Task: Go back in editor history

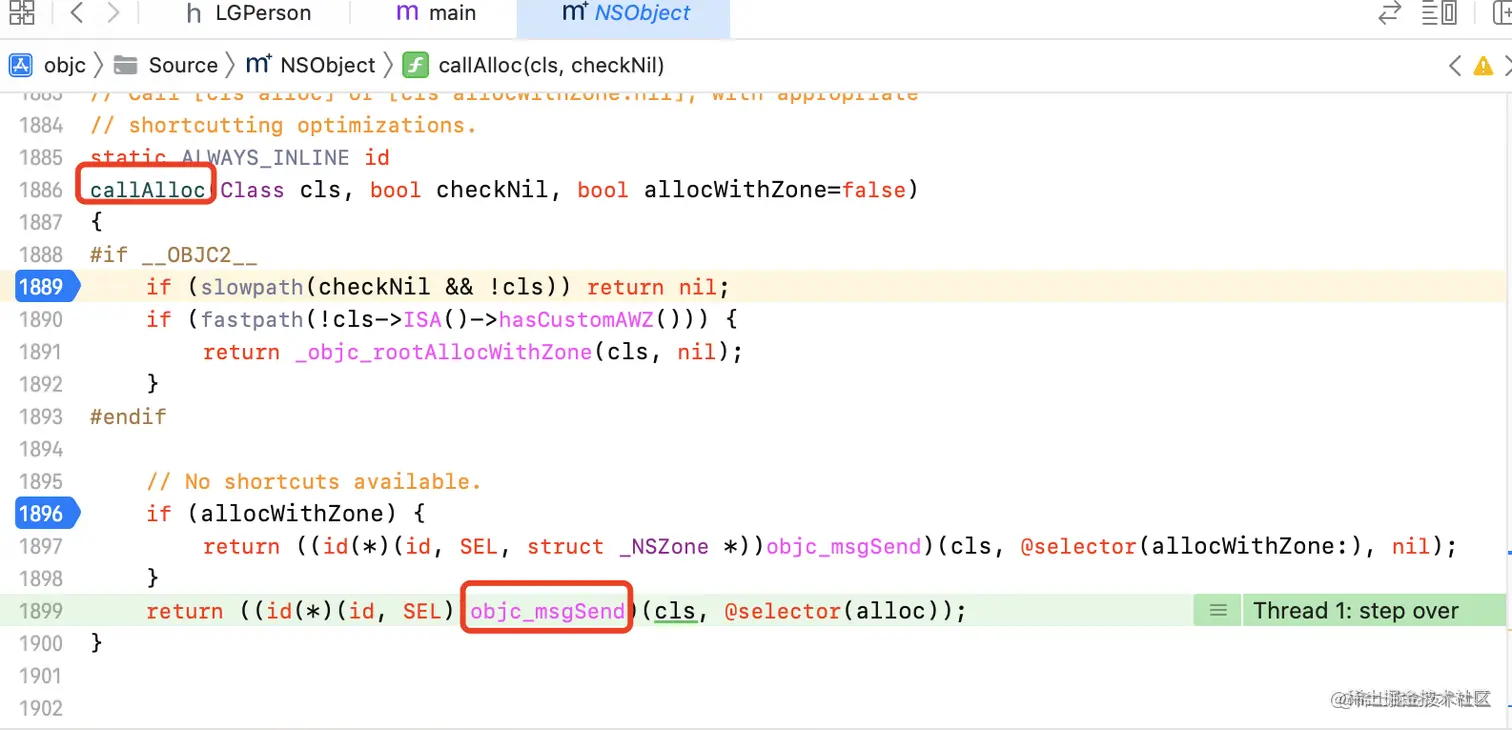Action: coord(77,13)
